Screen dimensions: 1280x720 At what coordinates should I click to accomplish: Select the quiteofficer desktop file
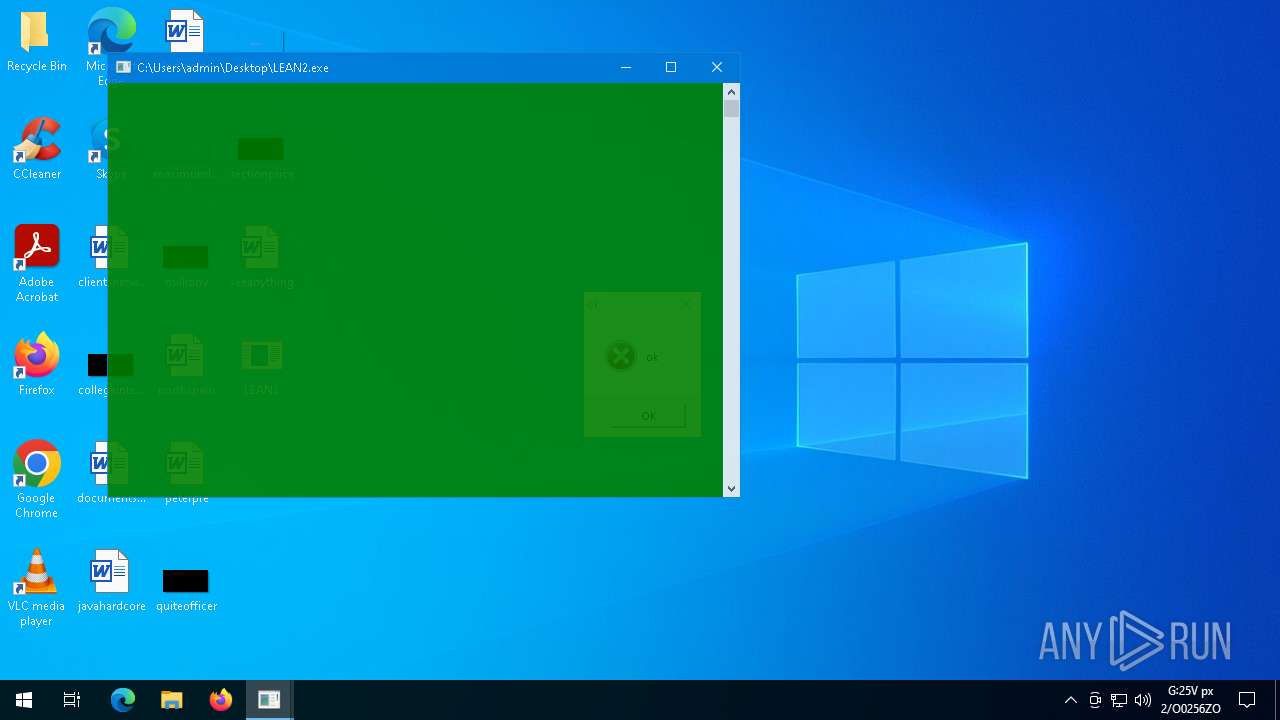click(186, 589)
